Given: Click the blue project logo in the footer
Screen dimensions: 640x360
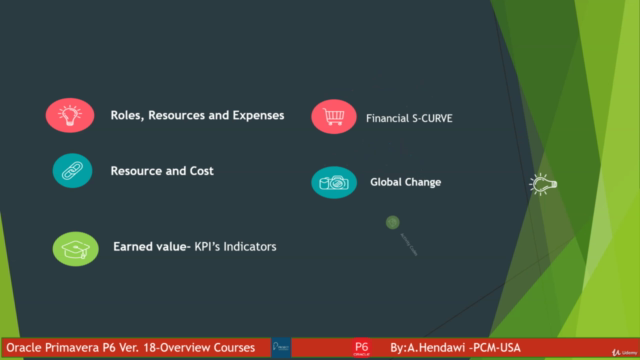Looking at the screenshot, I should point(281,348).
